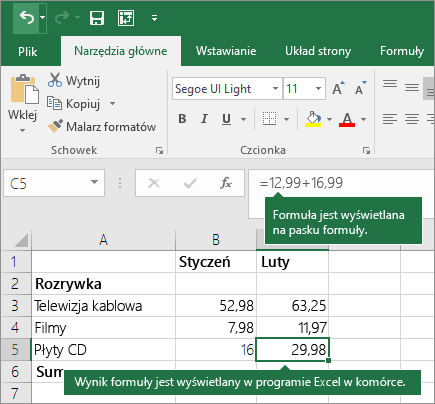435x404 pixels.
Task: Open the Plik tab
Action: (28, 52)
